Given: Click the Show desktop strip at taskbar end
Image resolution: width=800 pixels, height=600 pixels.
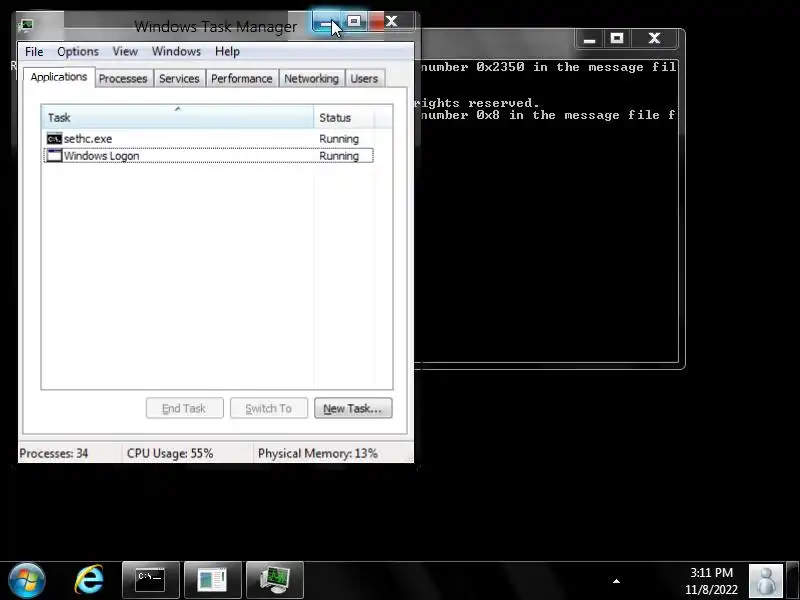Looking at the screenshot, I should tap(793, 581).
